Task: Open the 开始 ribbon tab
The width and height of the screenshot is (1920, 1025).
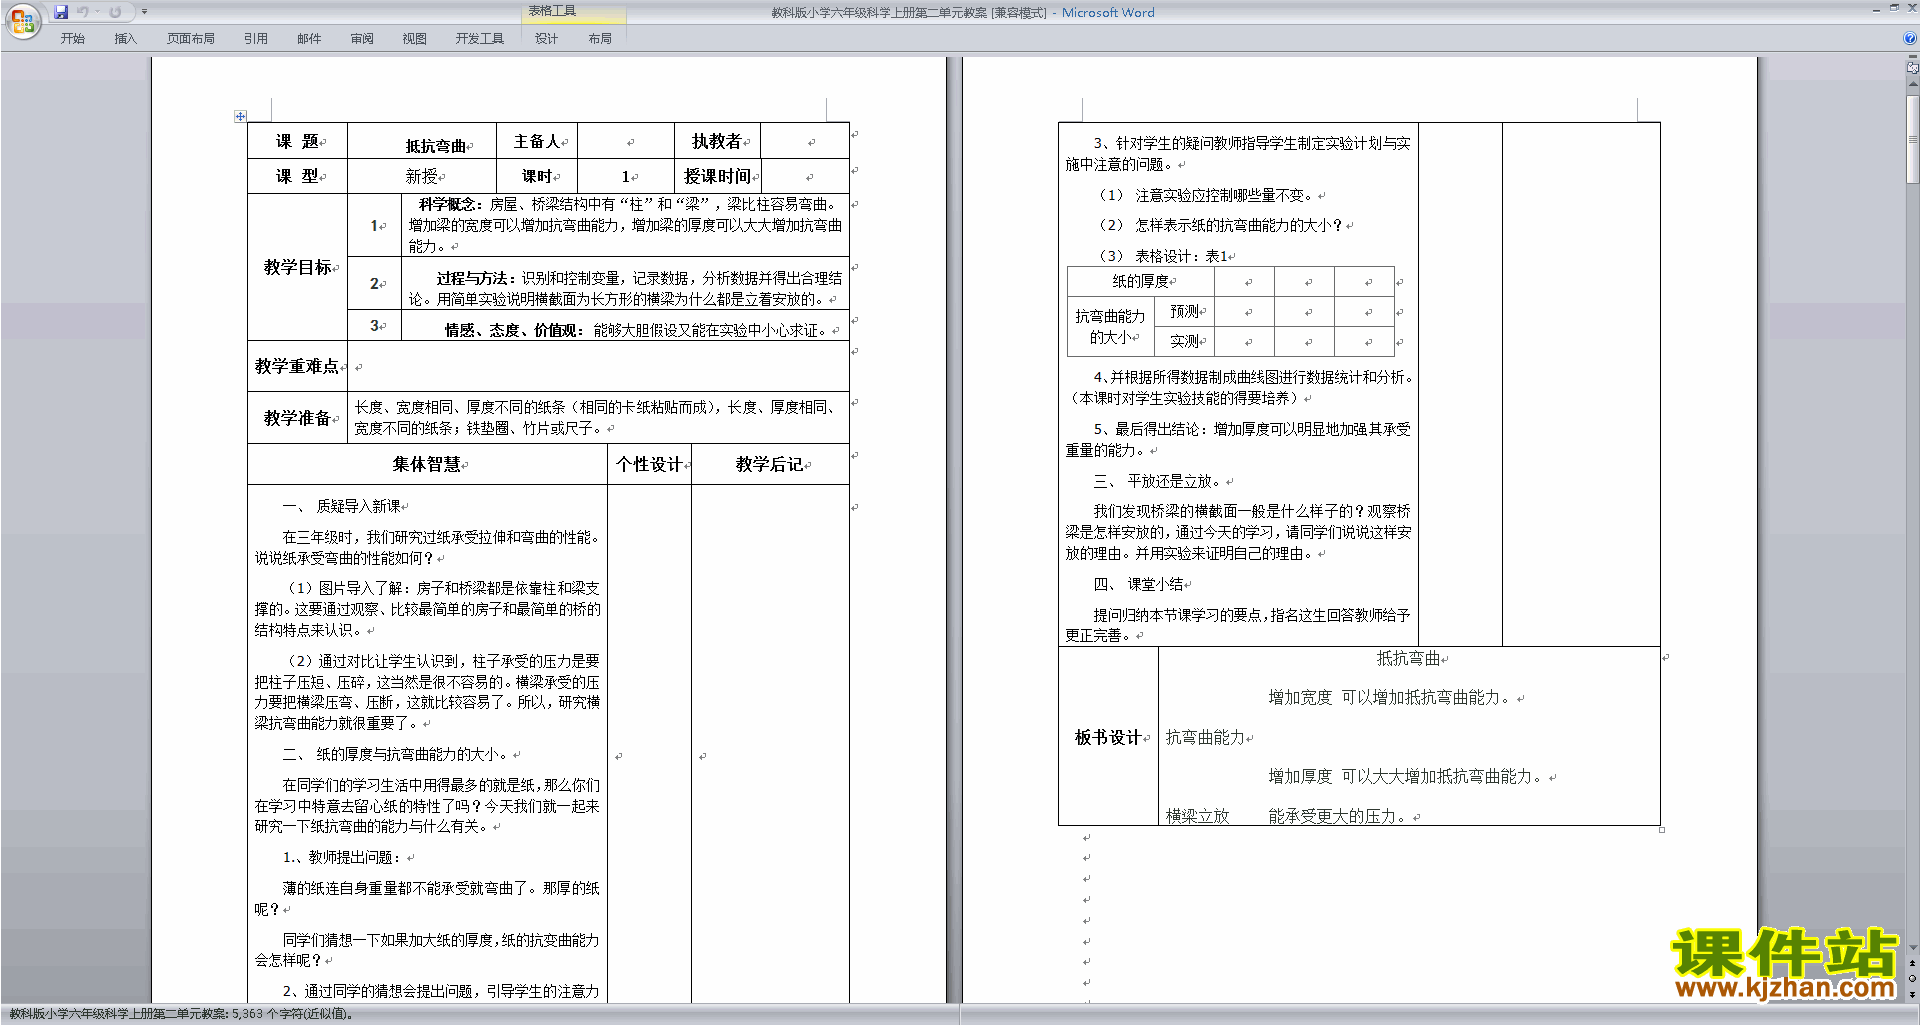Action: 72,39
